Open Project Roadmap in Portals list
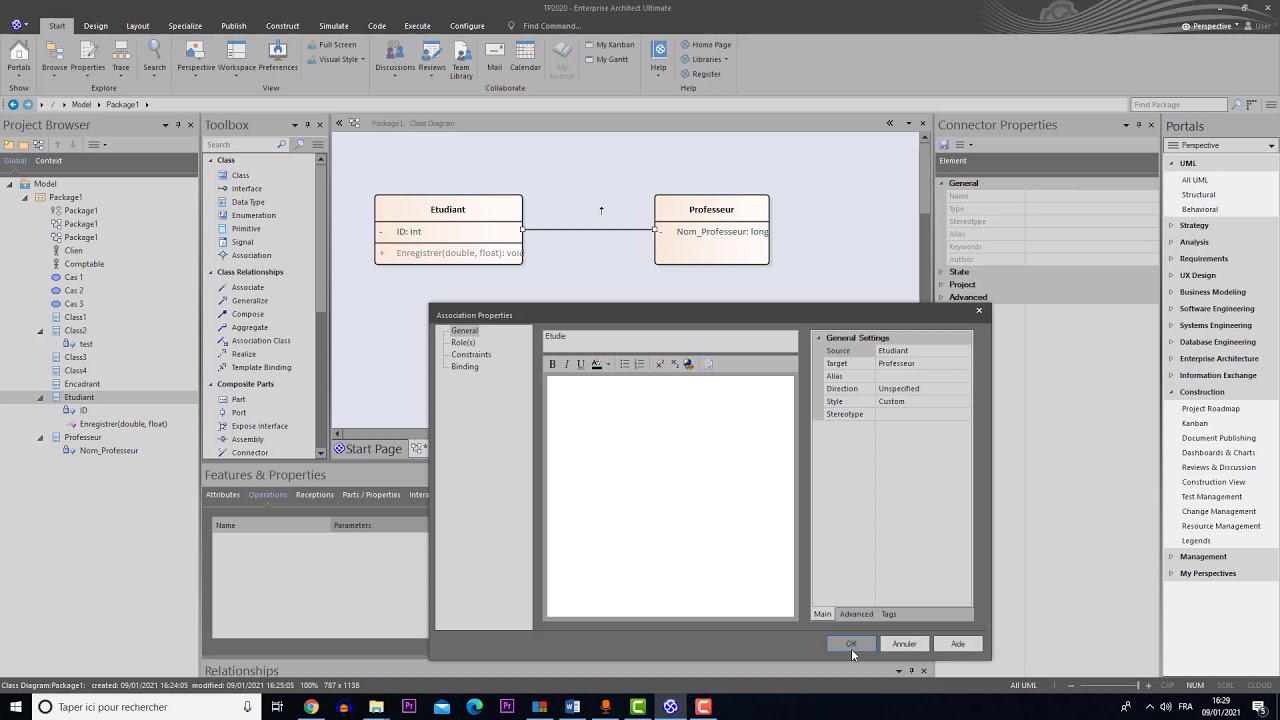Viewport: 1280px width, 720px height. pos(1210,409)
